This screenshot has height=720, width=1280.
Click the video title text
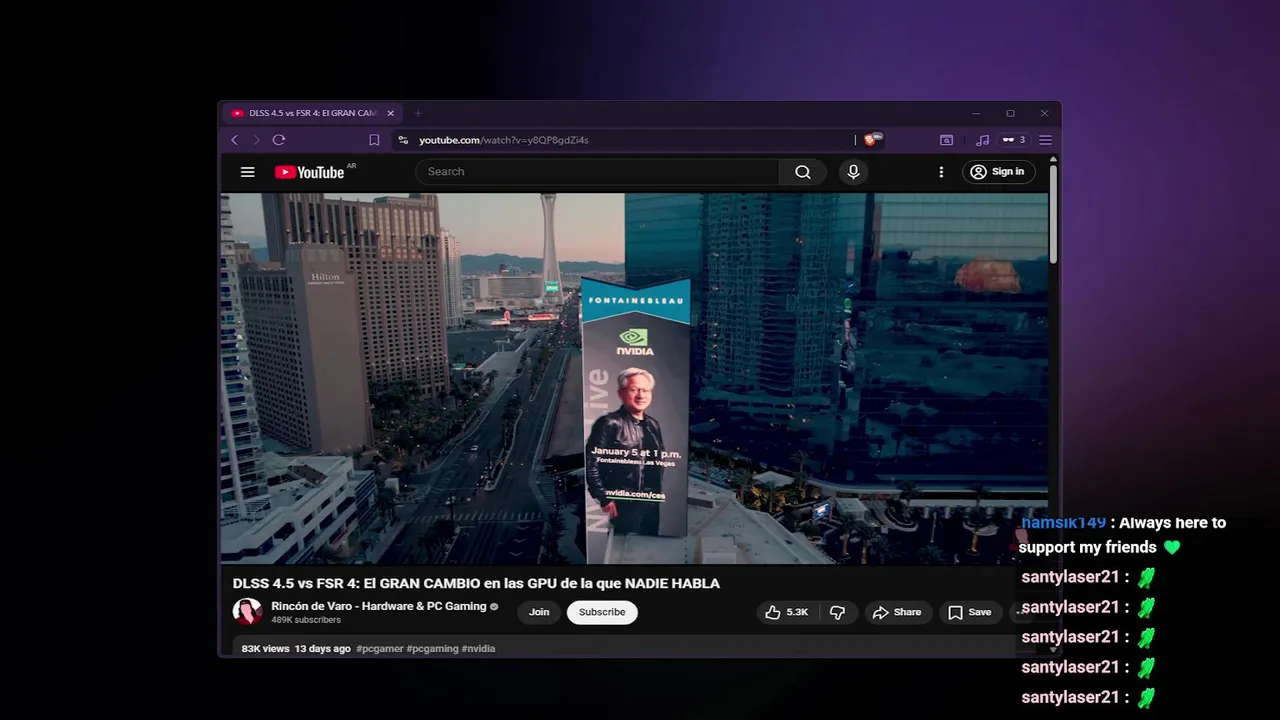tap(476, 583)
